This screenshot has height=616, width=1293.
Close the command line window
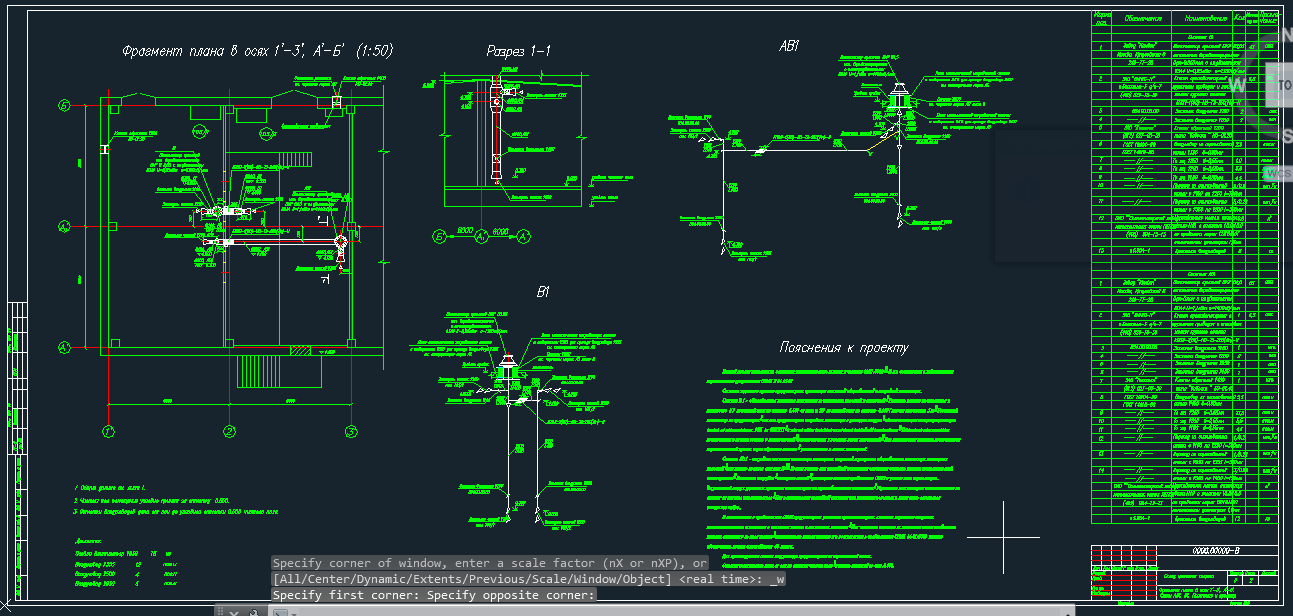coord(234,613)
